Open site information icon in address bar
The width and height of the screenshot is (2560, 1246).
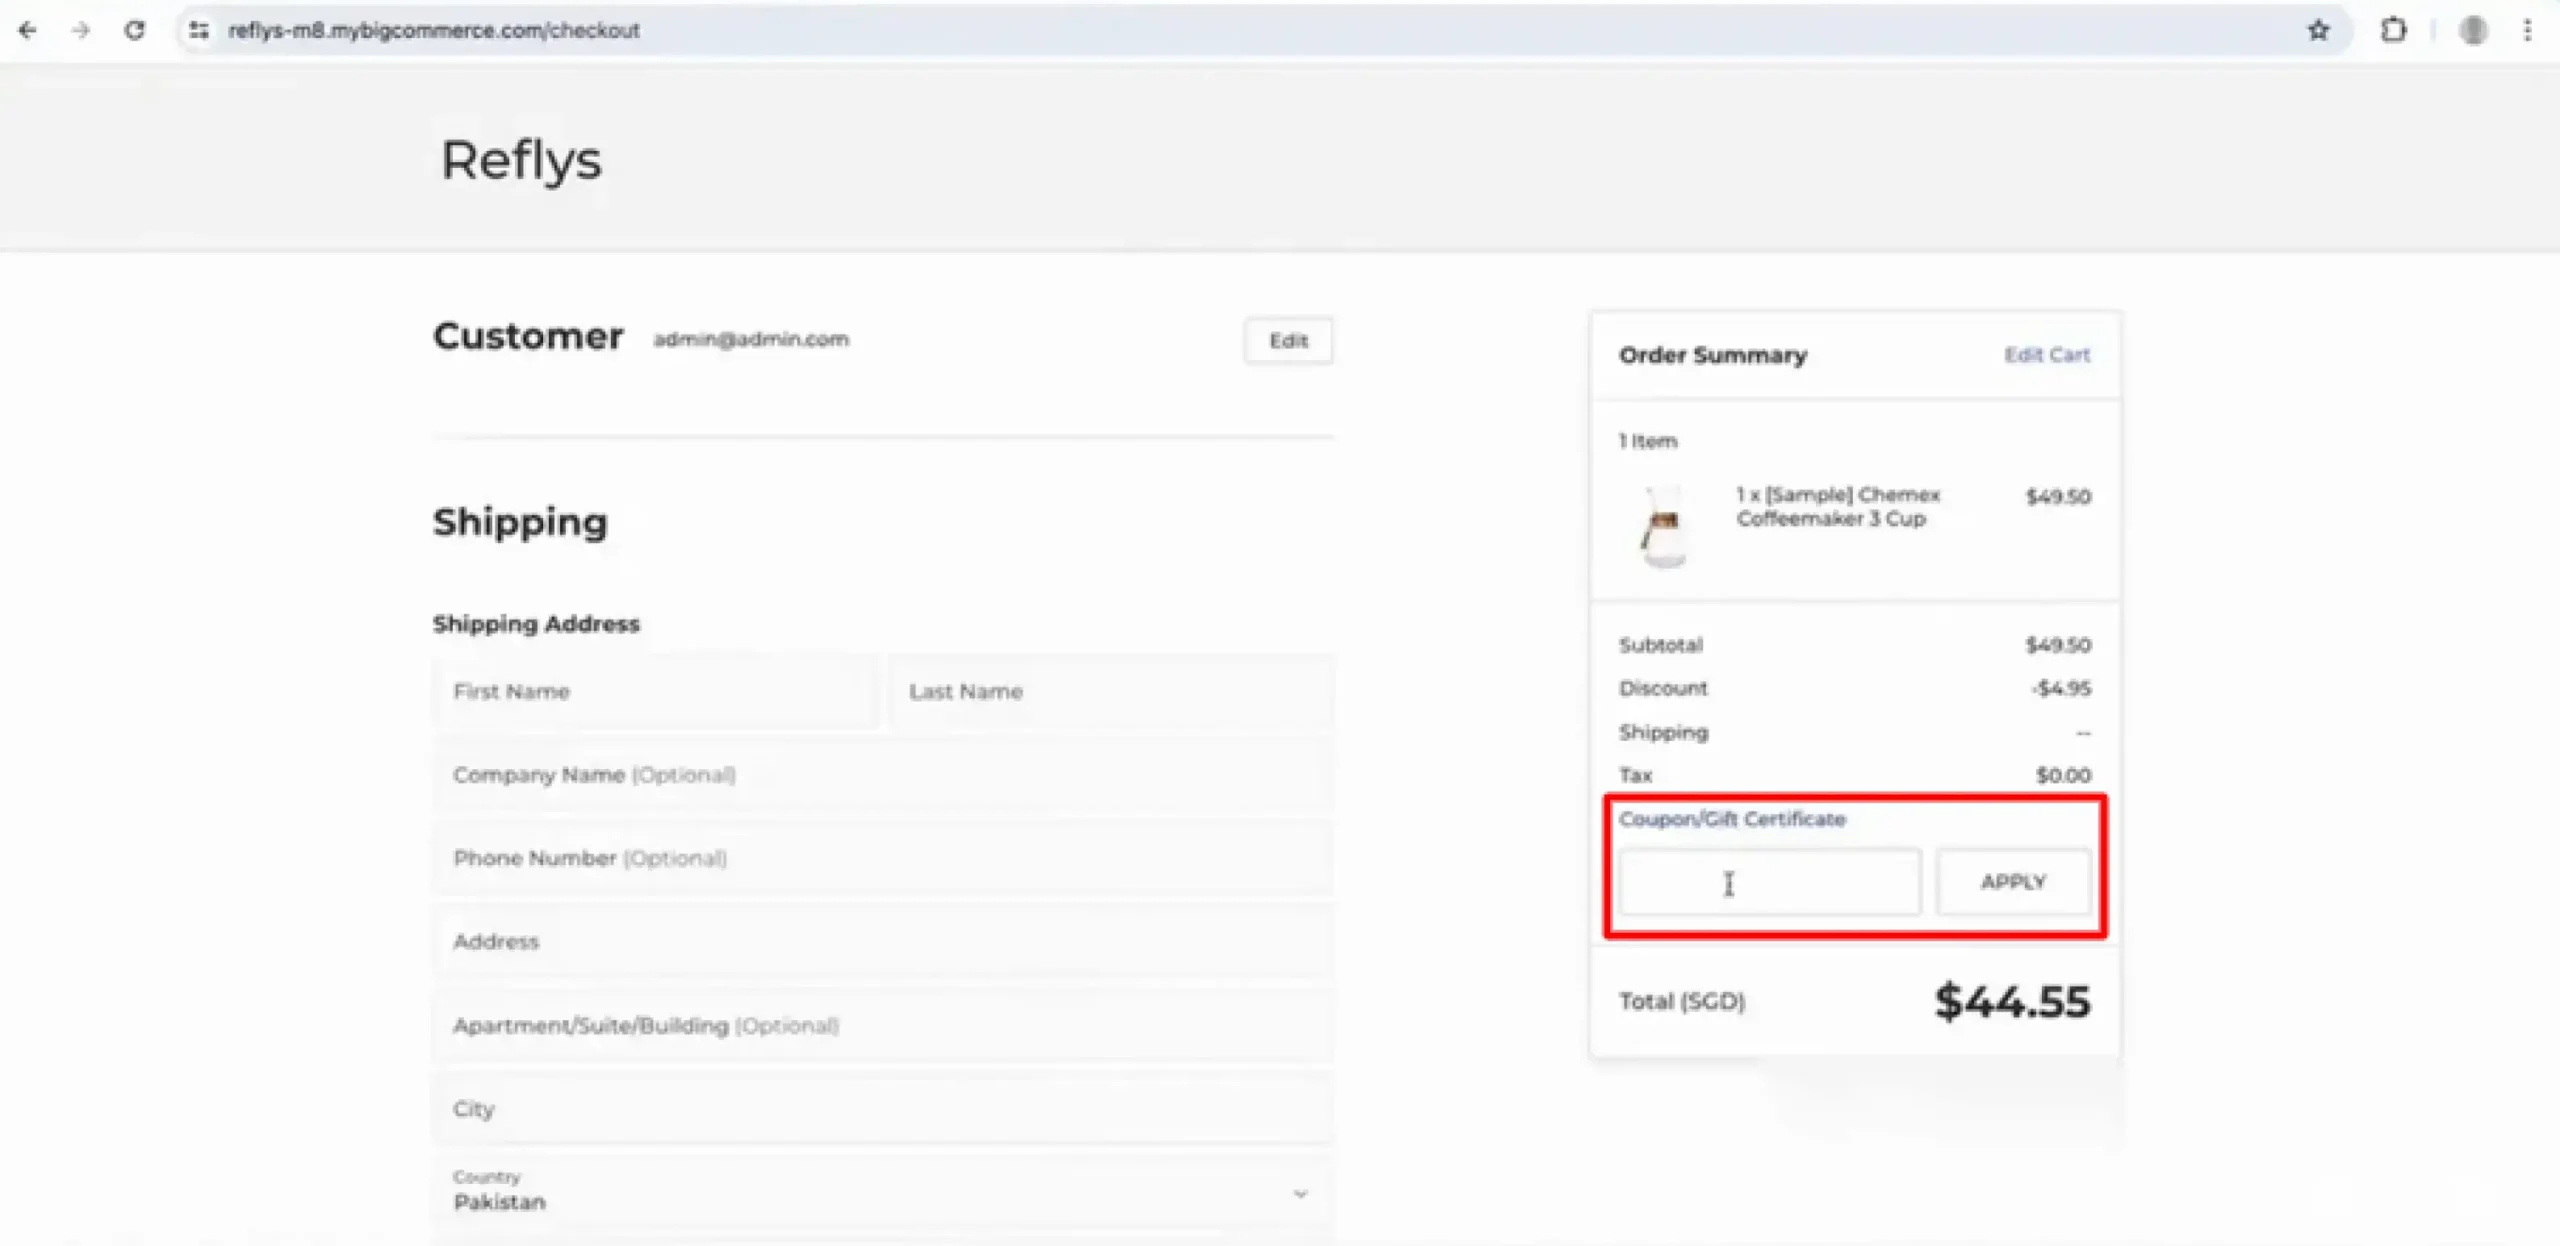[x=199, y=30]
